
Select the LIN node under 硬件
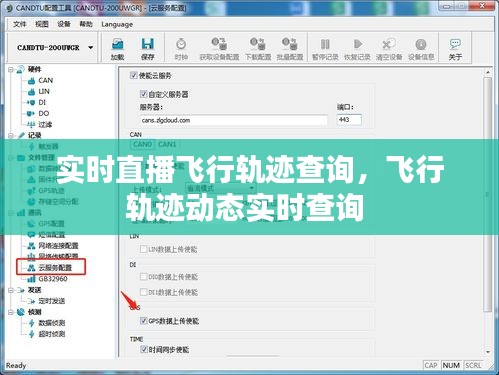[x=39, y=91]
